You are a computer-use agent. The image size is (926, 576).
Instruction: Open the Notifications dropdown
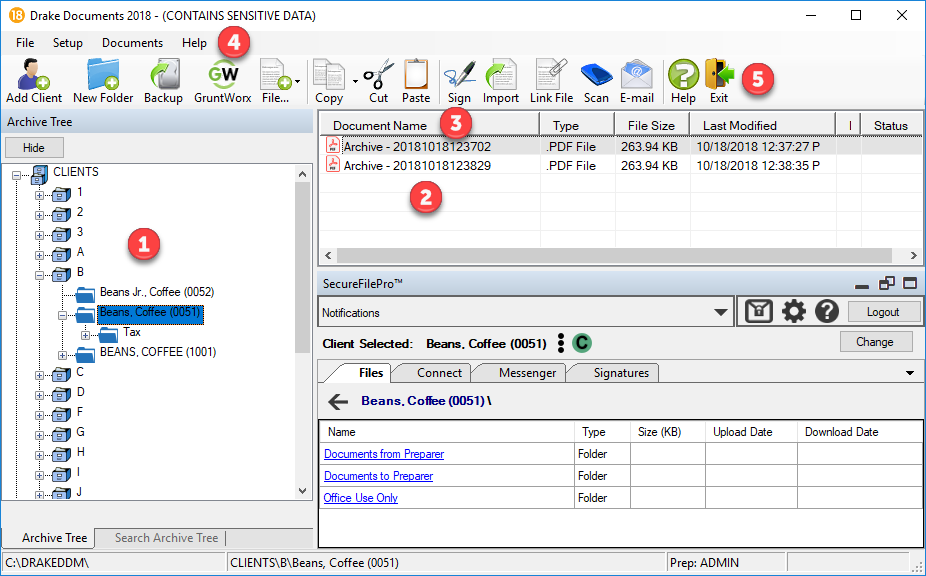tap(720, 313)
